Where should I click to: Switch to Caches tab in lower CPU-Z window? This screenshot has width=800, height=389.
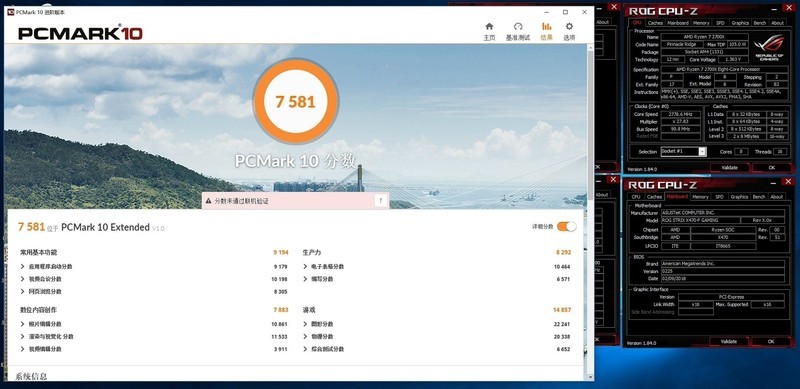654,197
